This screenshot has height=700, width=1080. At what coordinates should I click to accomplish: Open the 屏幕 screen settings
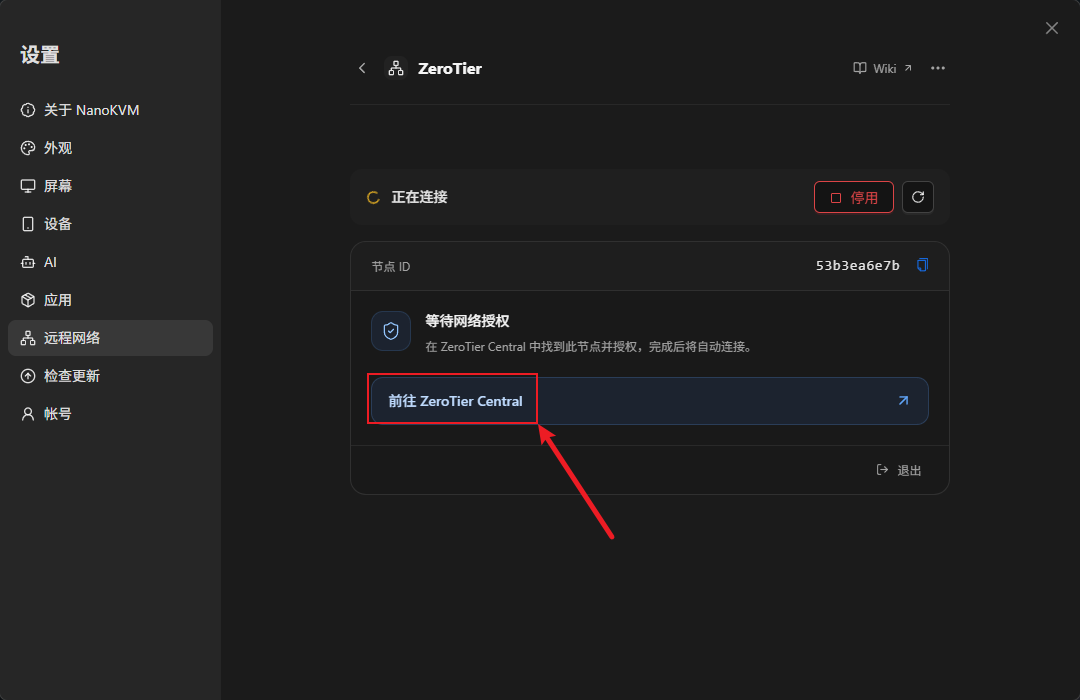click(110, 186)
